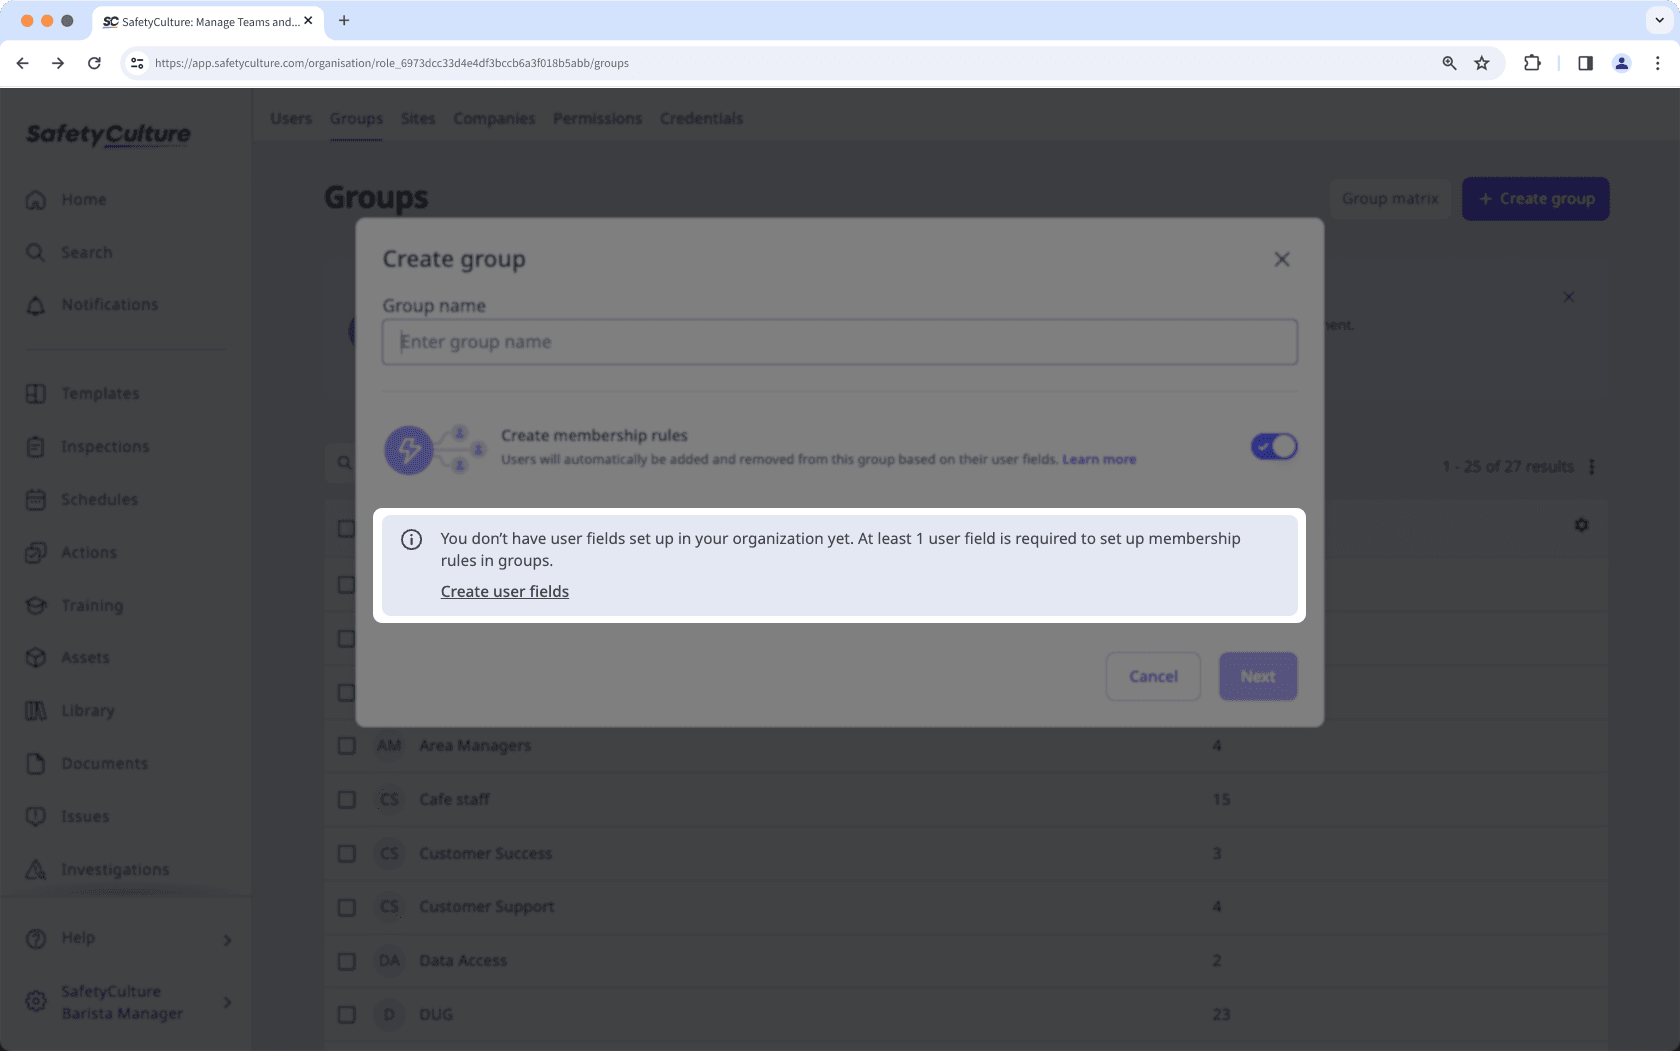This screenshot has width=1680, height=1051.
Task: Open the Schedules section
Action: tap(99, 499)
